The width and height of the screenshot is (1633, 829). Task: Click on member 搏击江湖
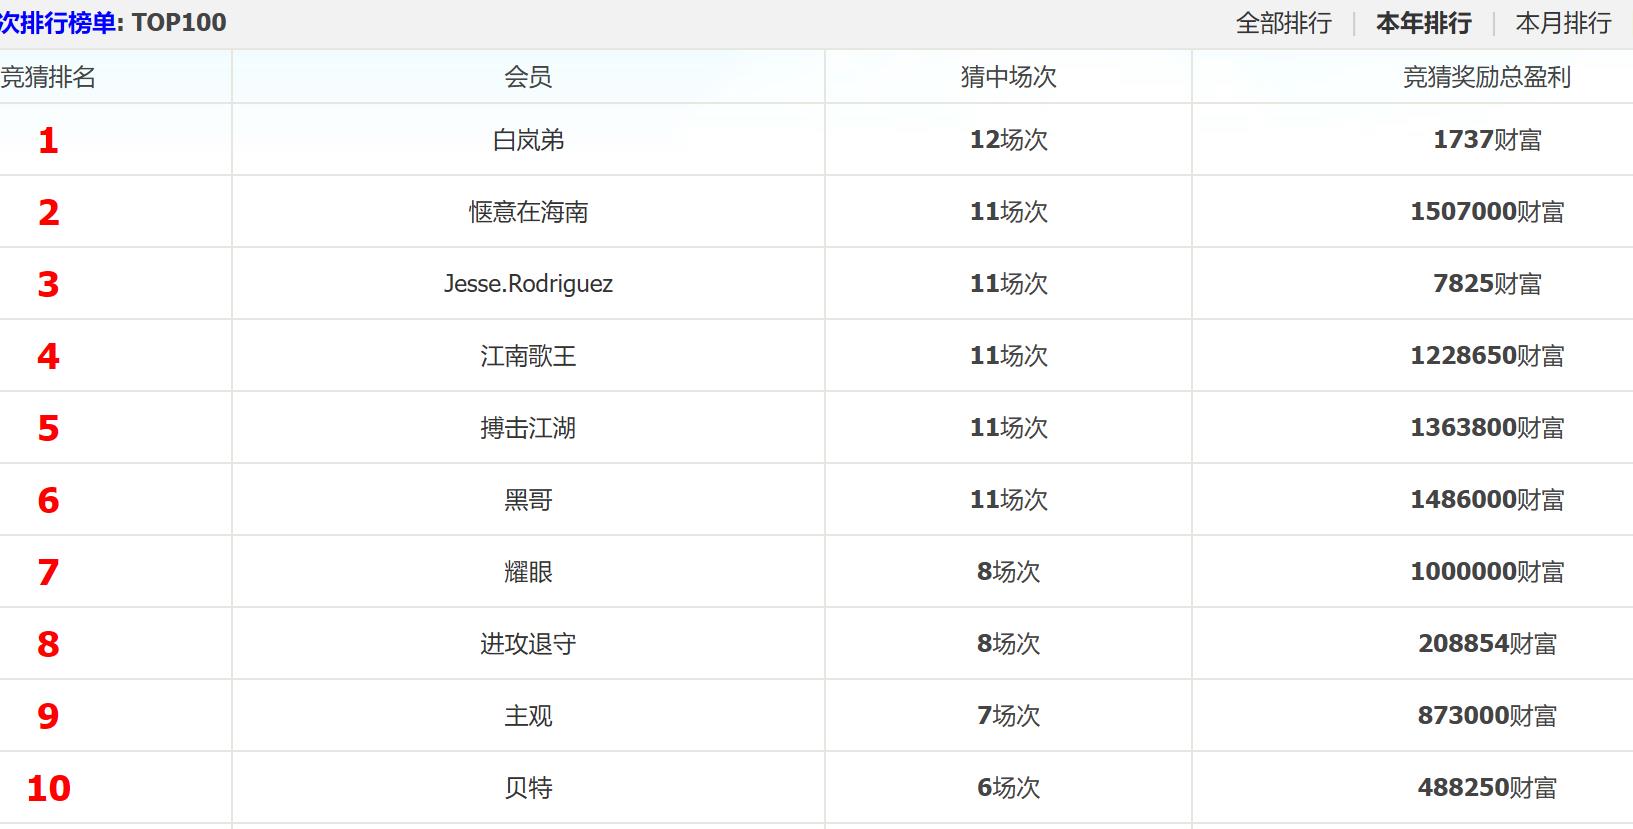528,428
